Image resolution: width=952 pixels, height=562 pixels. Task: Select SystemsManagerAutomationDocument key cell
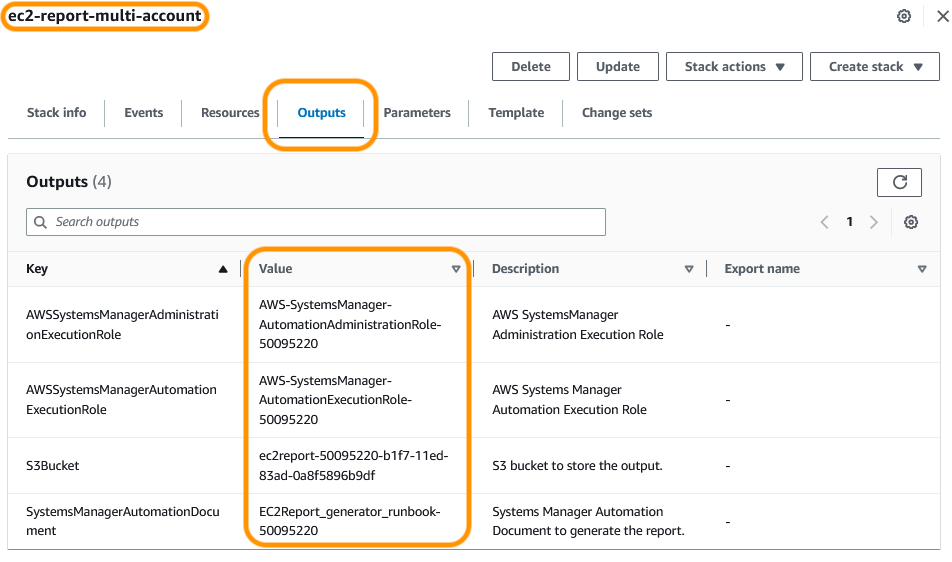click(x=122, y=521)
